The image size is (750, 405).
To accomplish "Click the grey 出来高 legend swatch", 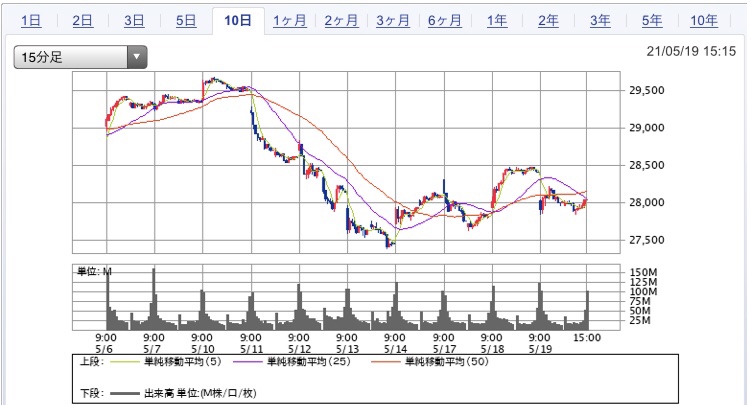I will pos(125,394).
